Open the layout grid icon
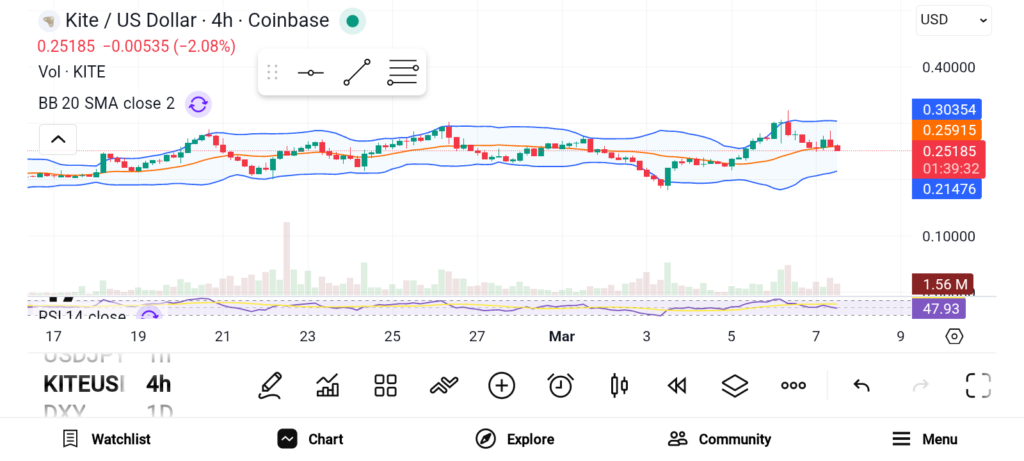The height and width of the screenshot is (461, 1024). click(x=385, y=385)
